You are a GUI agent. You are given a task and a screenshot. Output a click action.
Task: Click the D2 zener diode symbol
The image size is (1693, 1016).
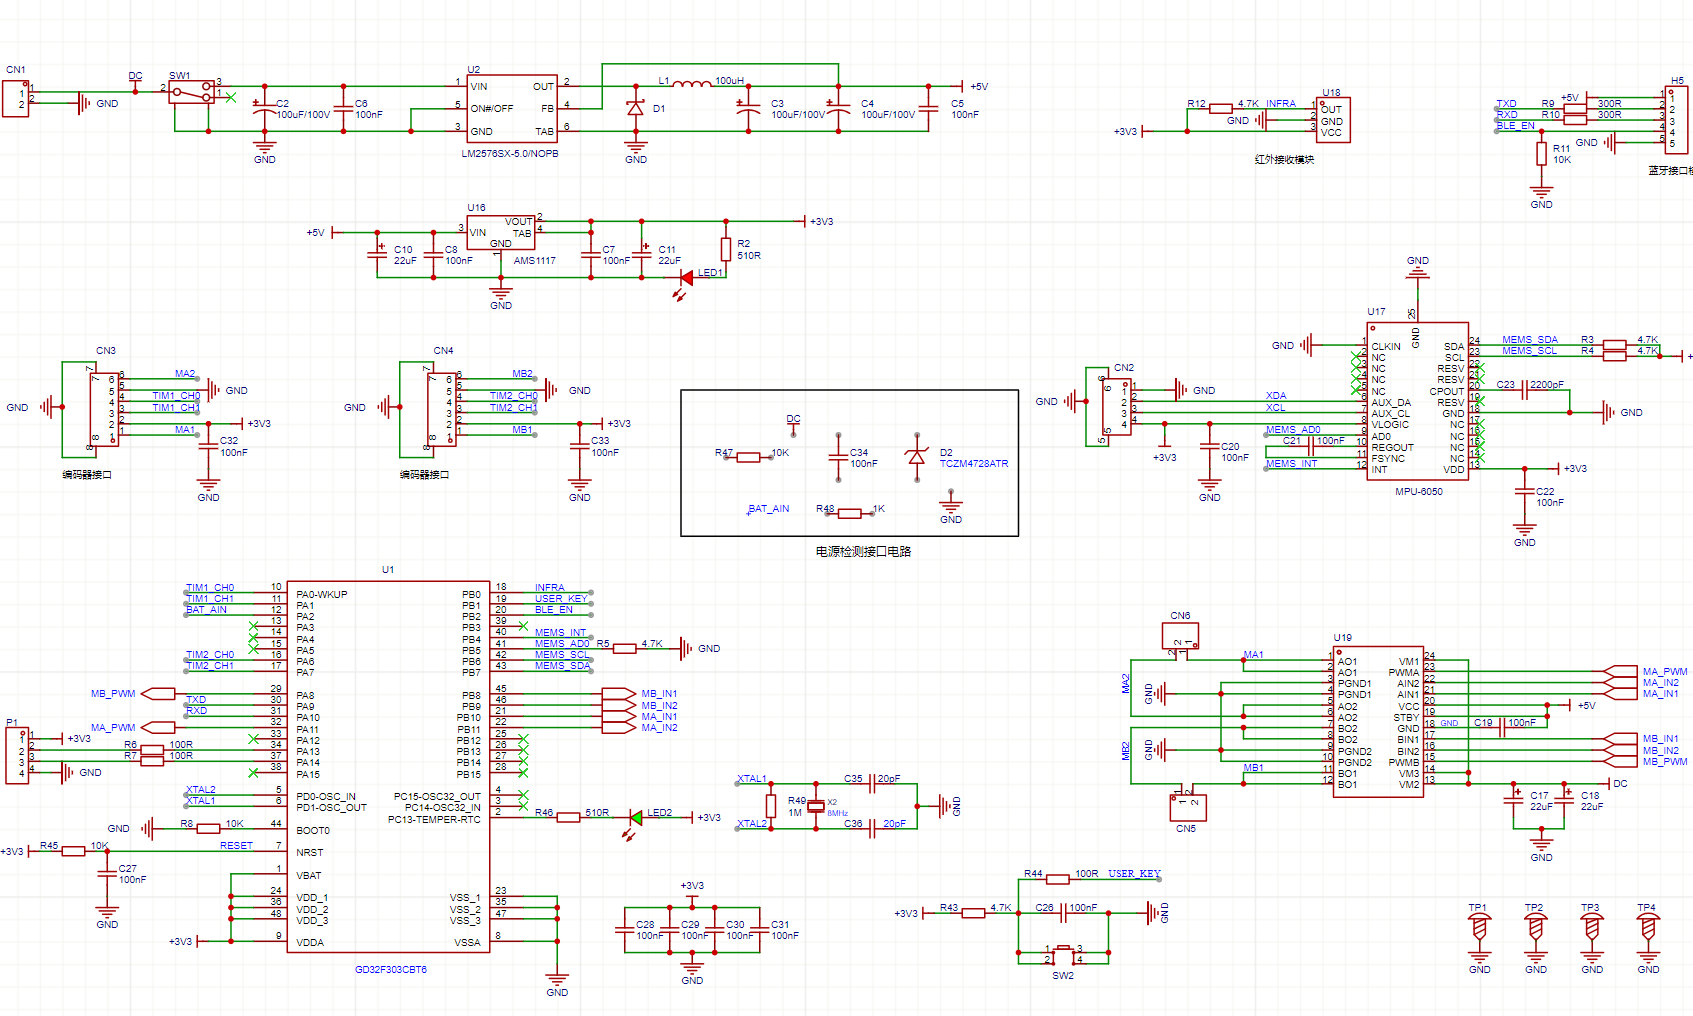916,457
